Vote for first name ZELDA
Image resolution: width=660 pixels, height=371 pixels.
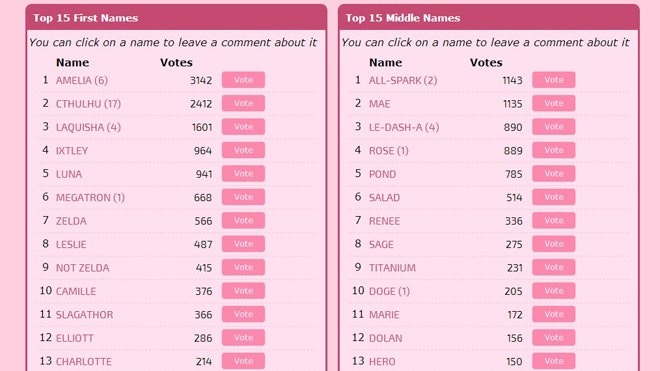point(243,221)
